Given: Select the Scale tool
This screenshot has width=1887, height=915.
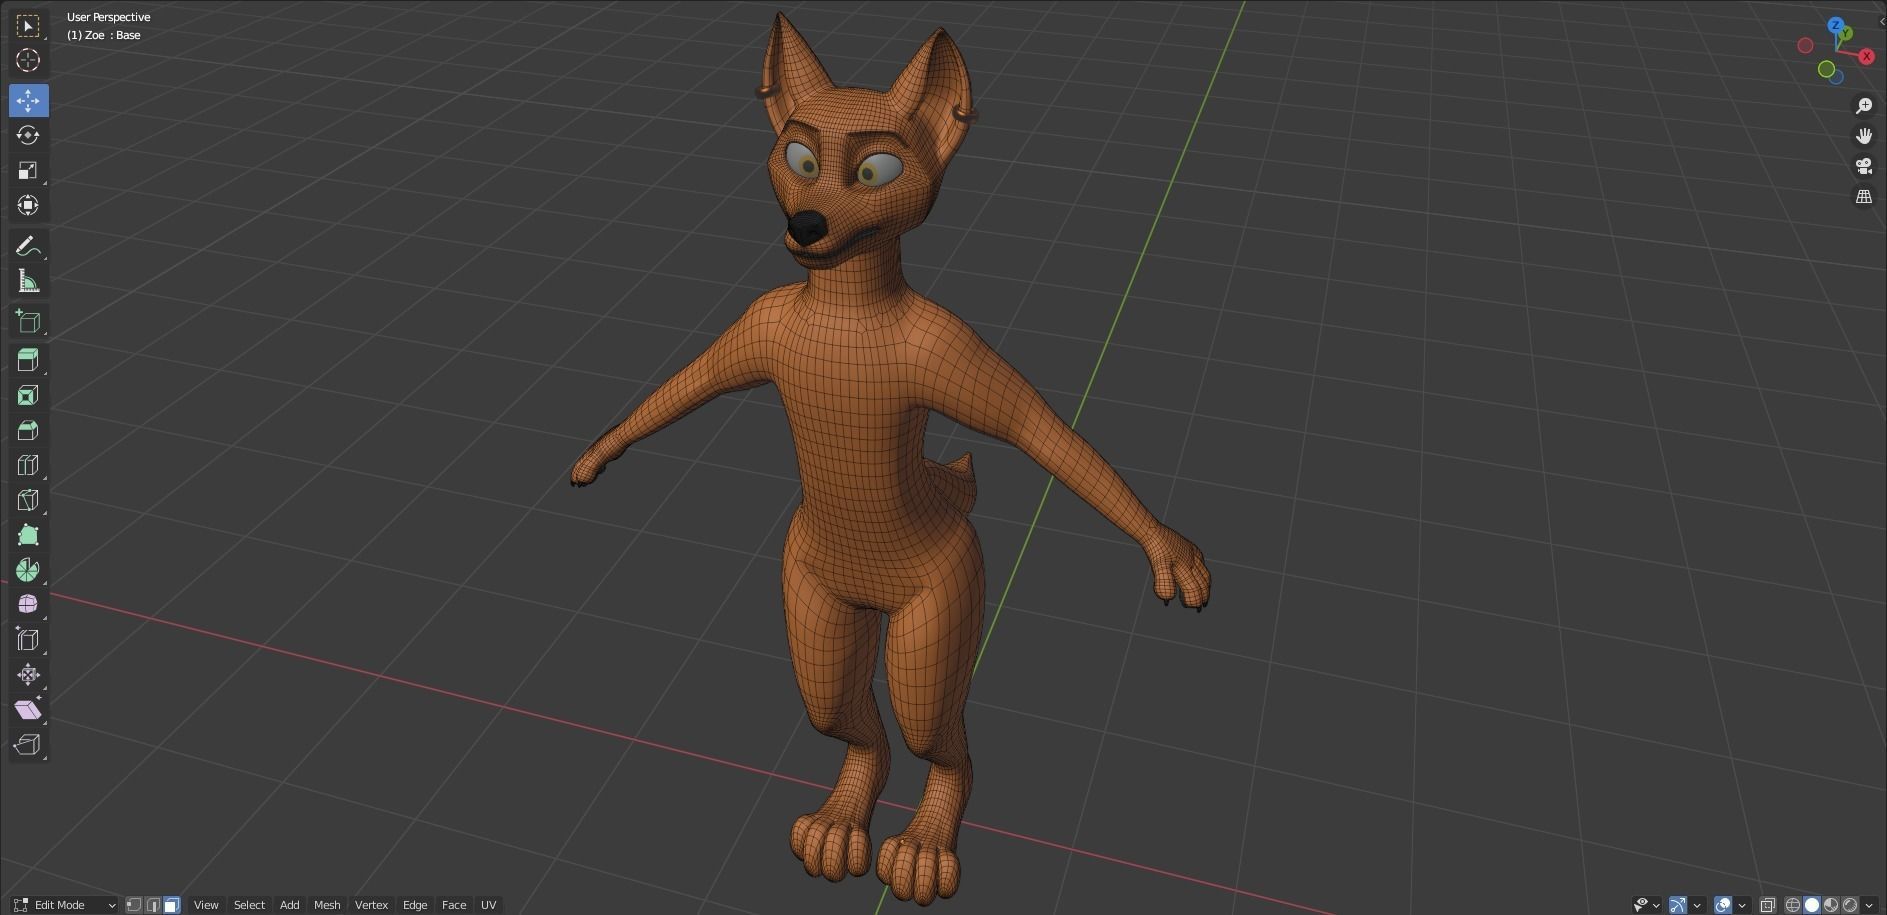Looking at the screenshot, I should [28, 170].
